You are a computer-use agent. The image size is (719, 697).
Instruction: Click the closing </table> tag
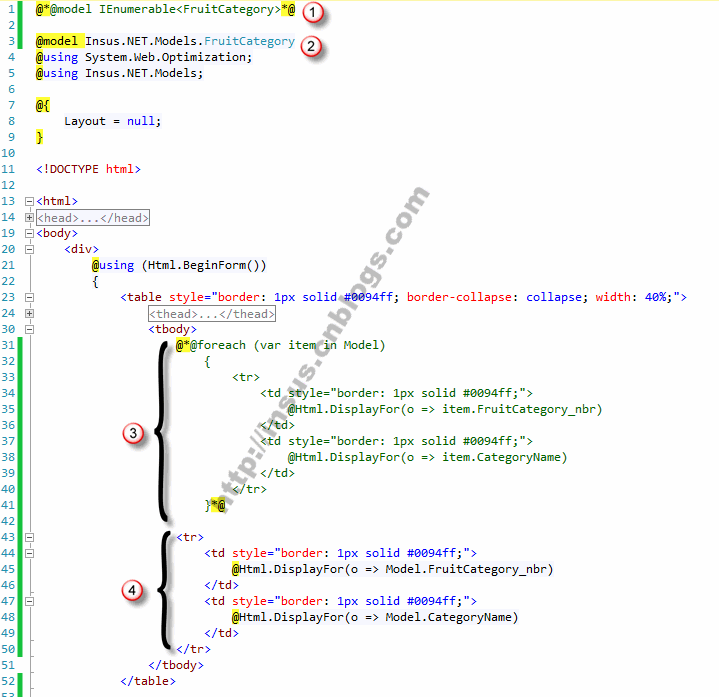coord(148,681)
